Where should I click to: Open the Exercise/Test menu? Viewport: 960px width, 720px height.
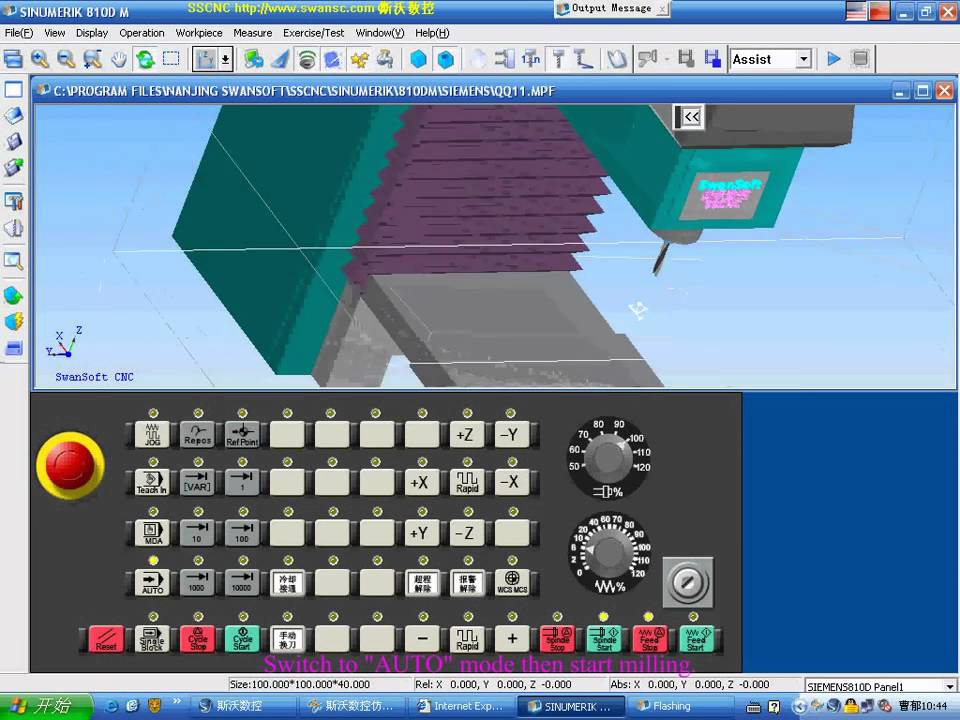click(x=313, y=33)
